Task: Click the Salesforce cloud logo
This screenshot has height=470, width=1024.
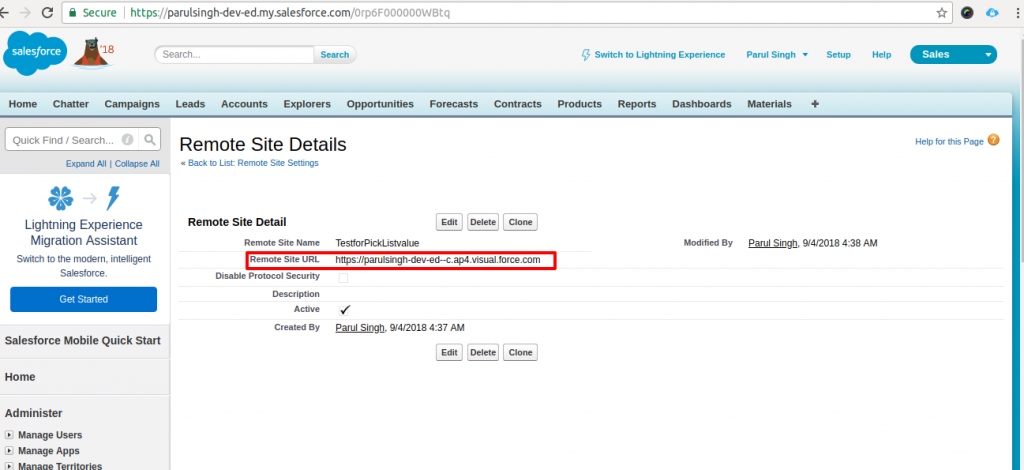Action: pyautogui.click(x=35, y=53)
